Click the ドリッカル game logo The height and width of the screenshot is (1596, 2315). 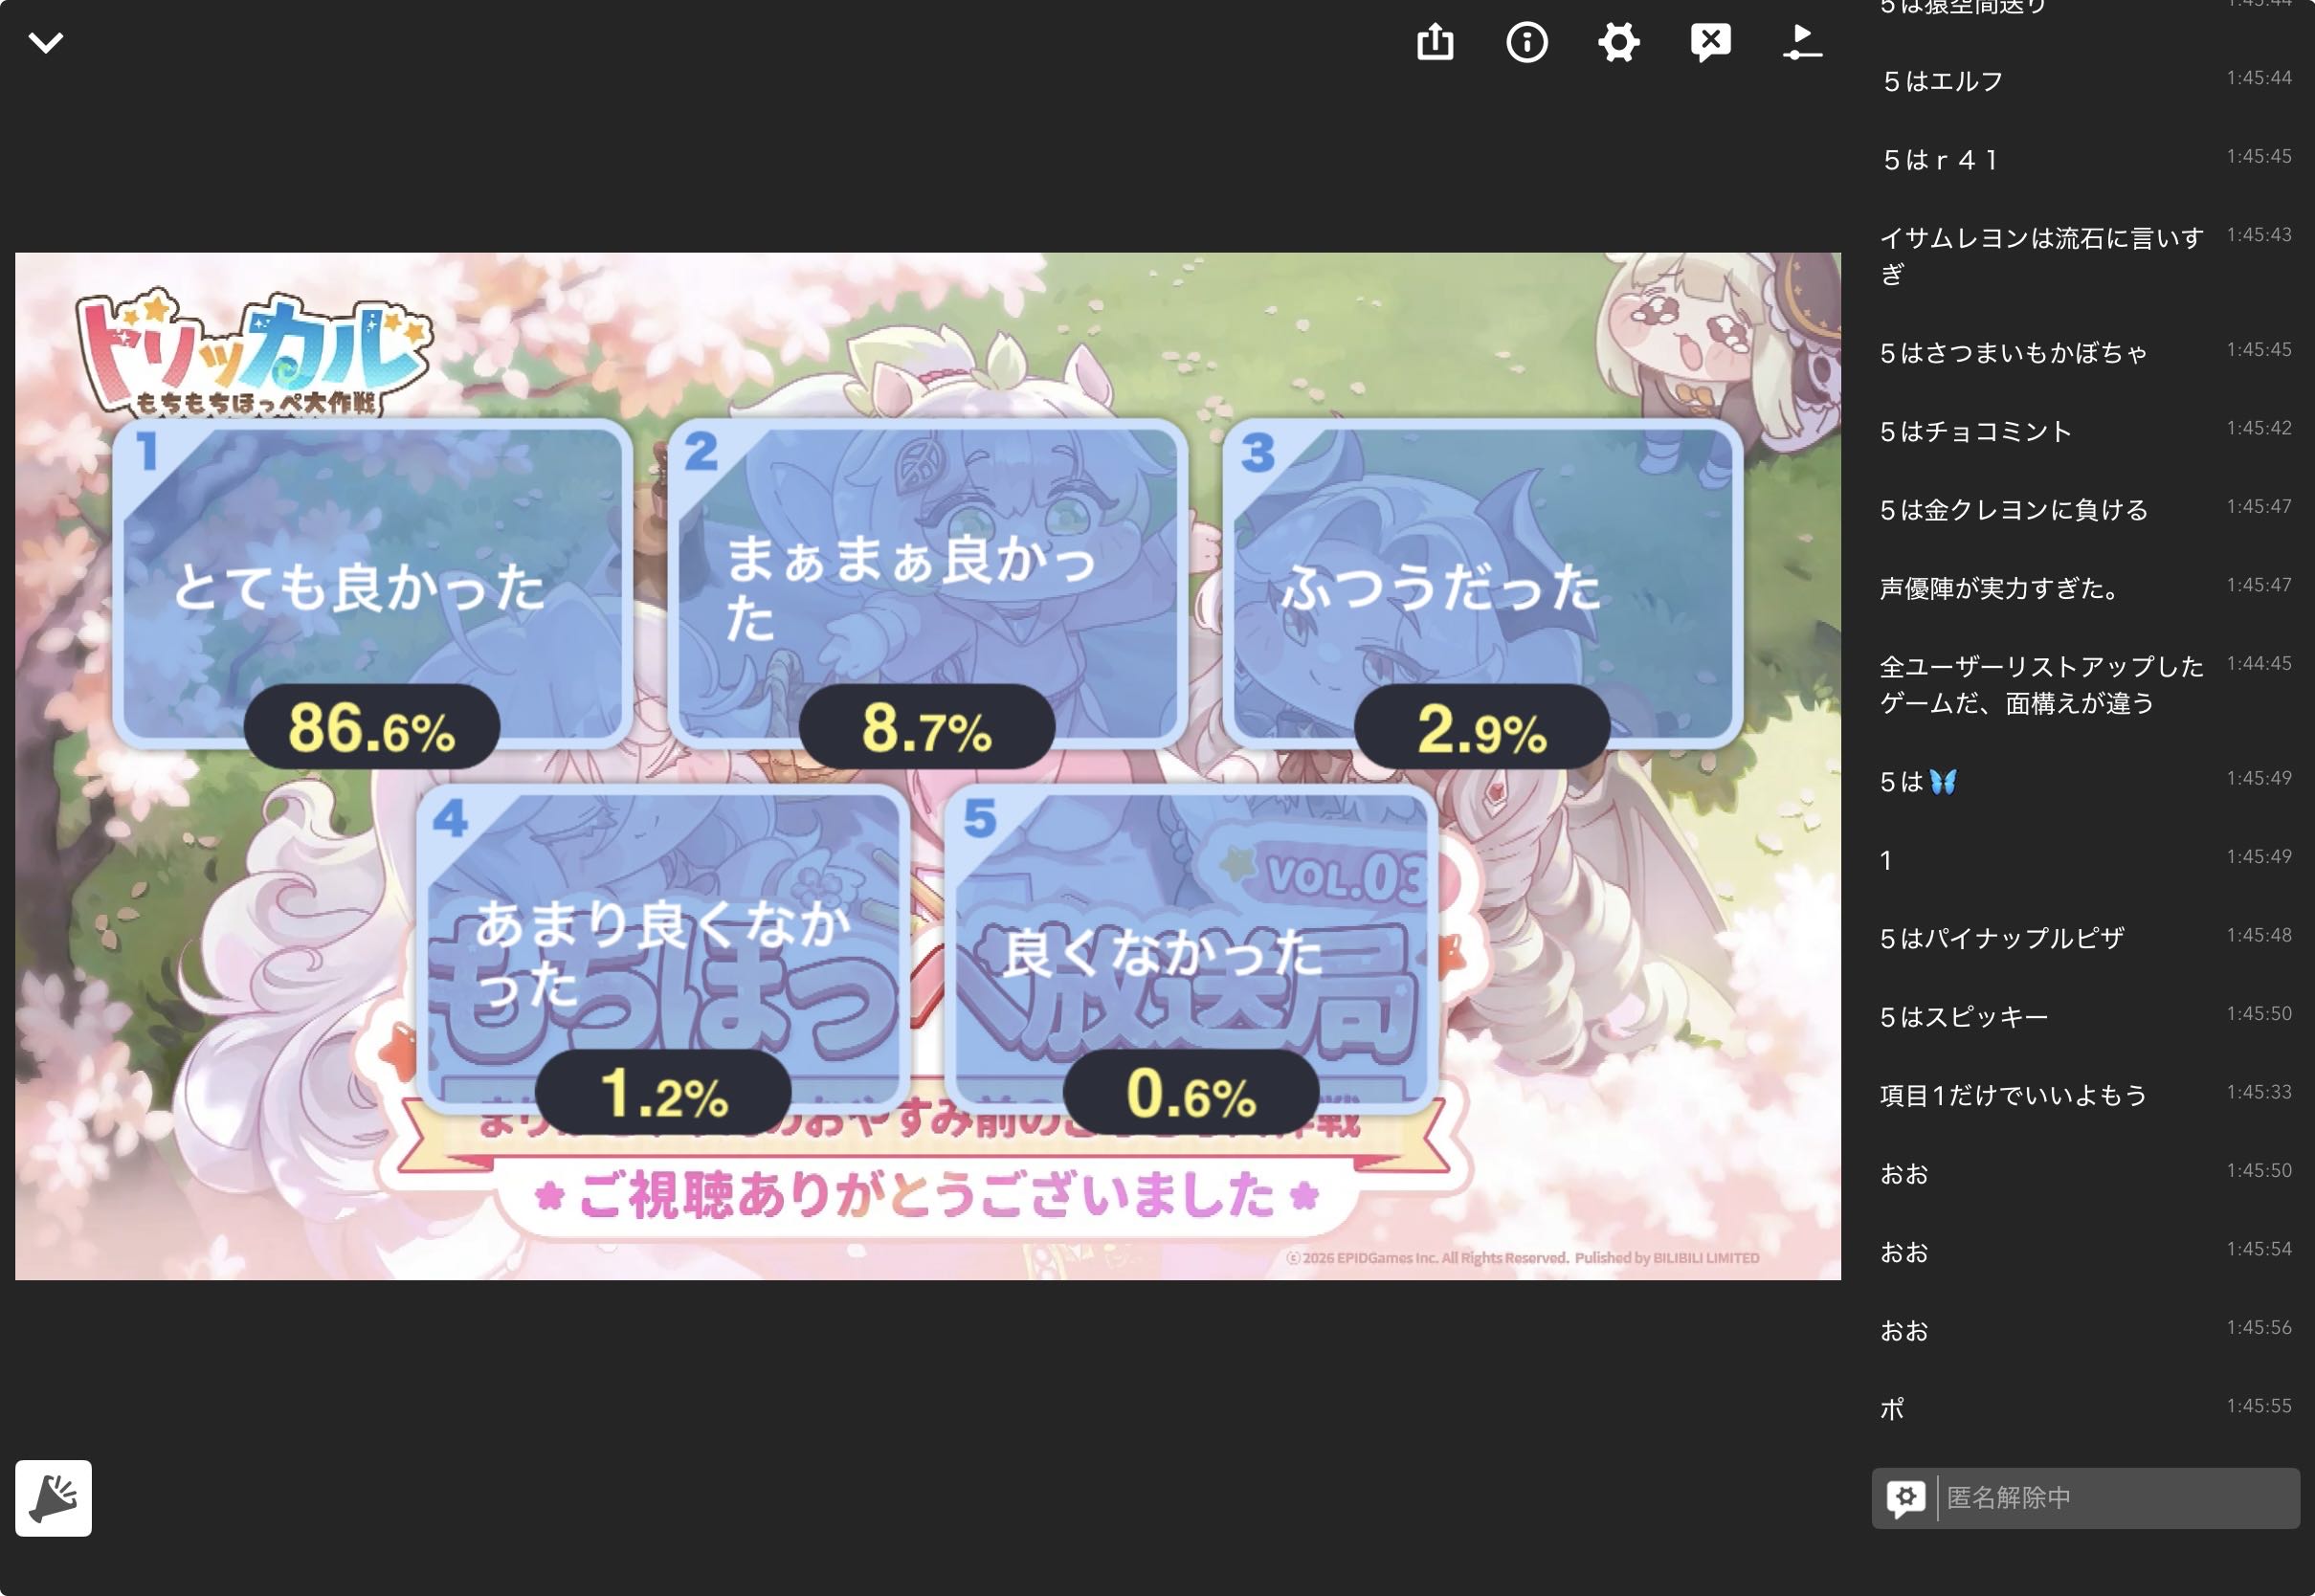(x=254, y=352)
